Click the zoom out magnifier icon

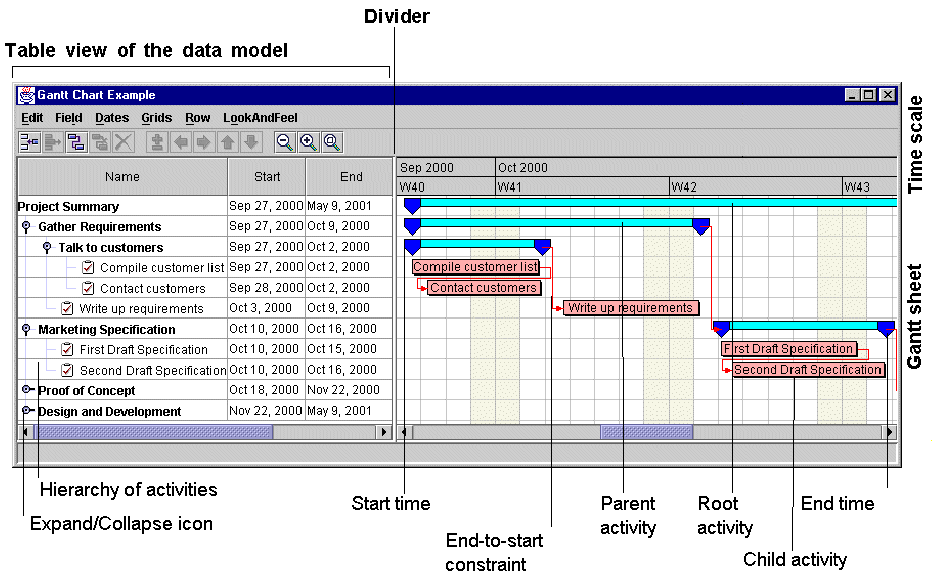[x=285, y=142]
